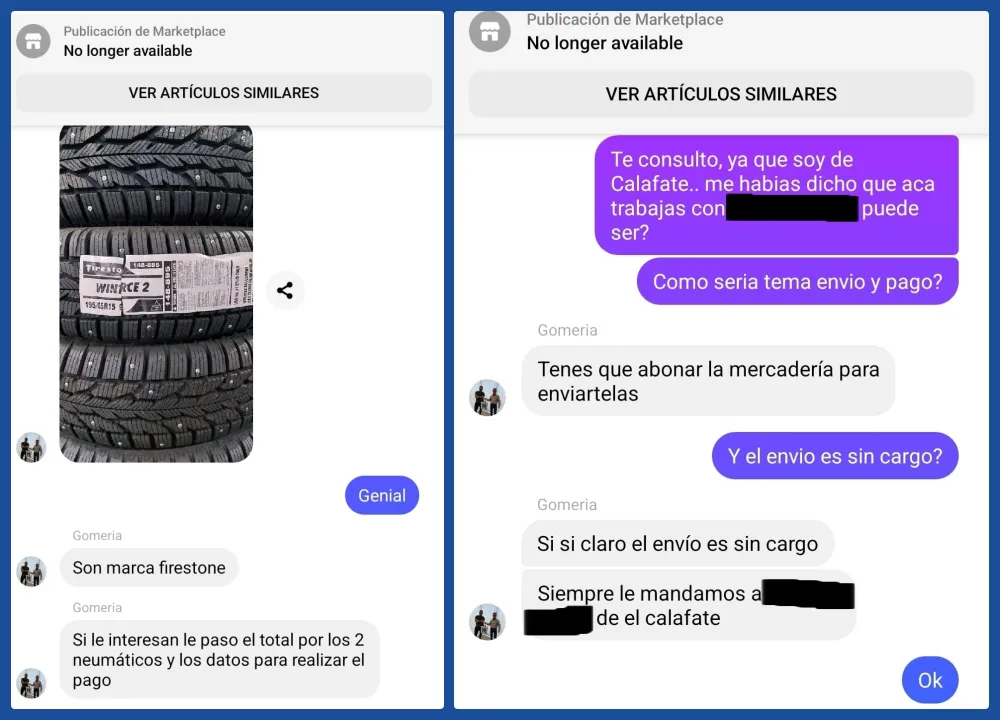Open the Marketplace store icon in the right chat
This screenshot has width=1000, height=720.
[490, 32]
